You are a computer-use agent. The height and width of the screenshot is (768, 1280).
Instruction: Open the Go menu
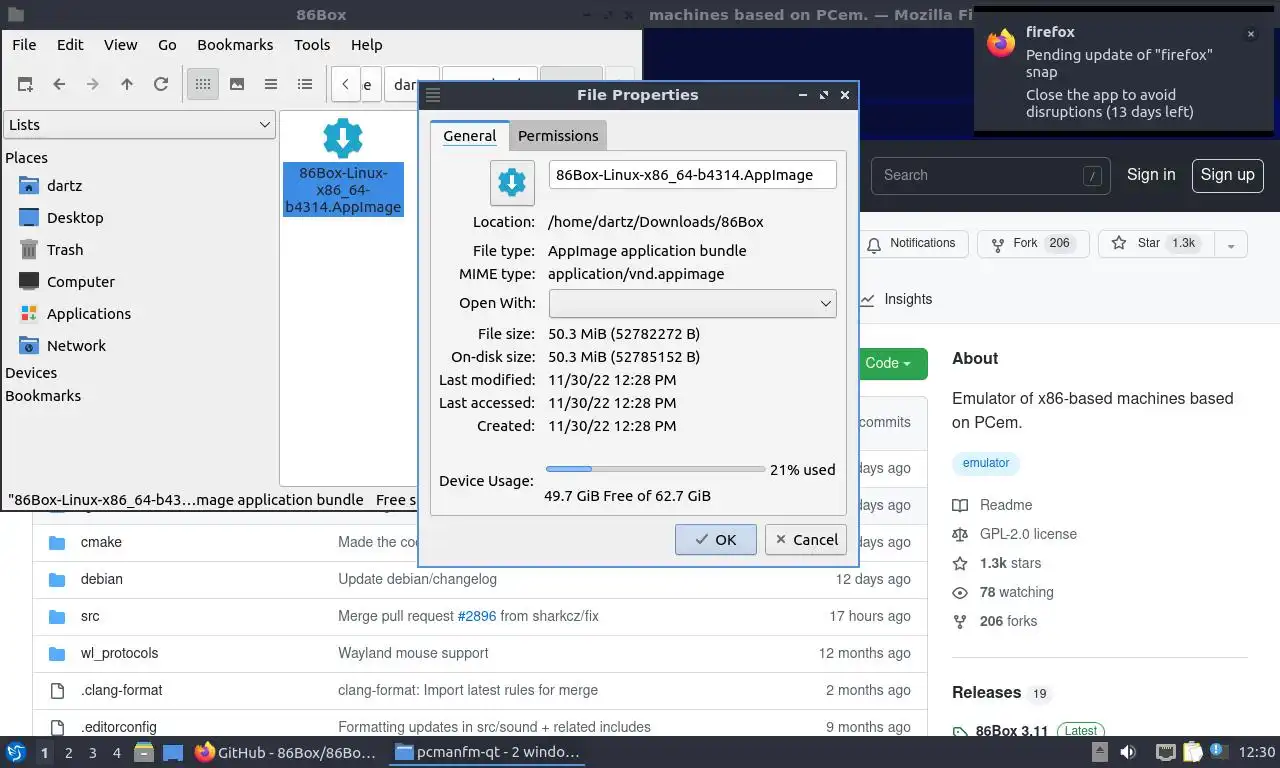coord(167,44)
